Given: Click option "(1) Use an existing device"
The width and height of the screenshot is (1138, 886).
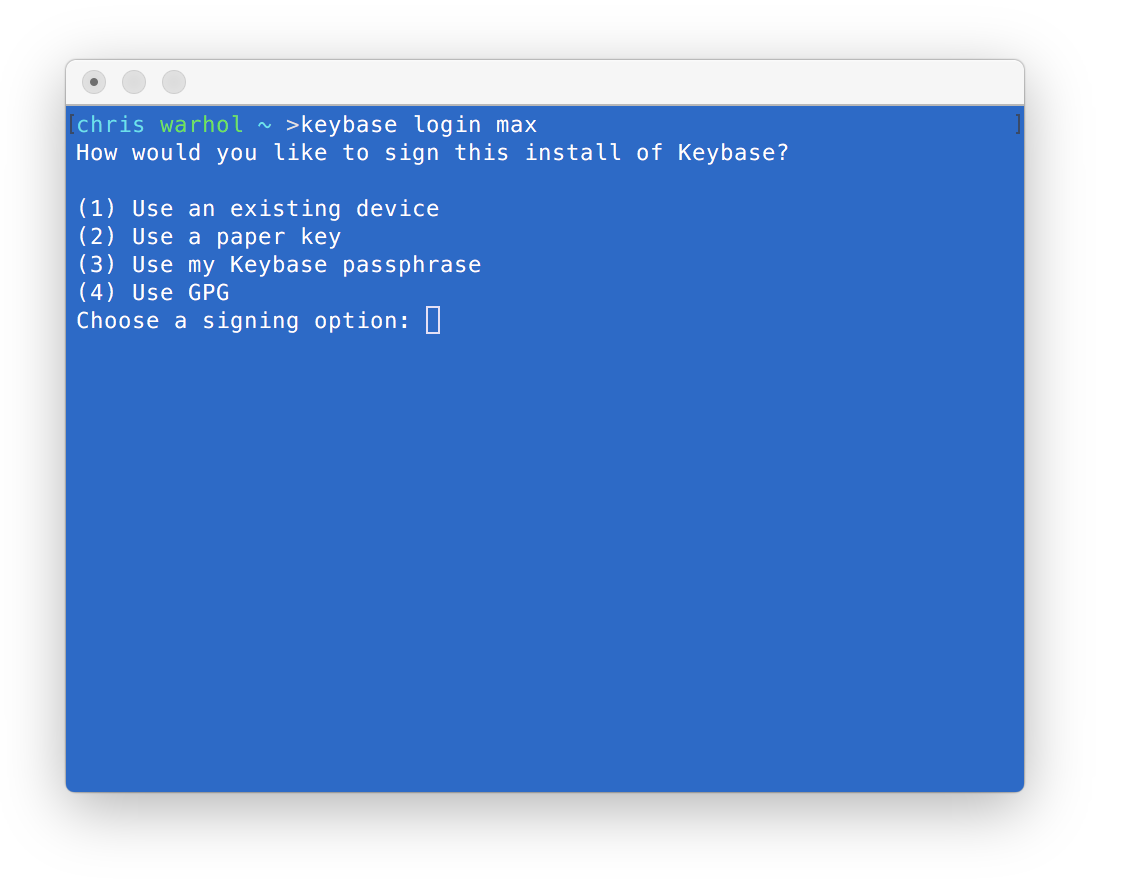Looking at the screenshot, I should pos(257,209).
